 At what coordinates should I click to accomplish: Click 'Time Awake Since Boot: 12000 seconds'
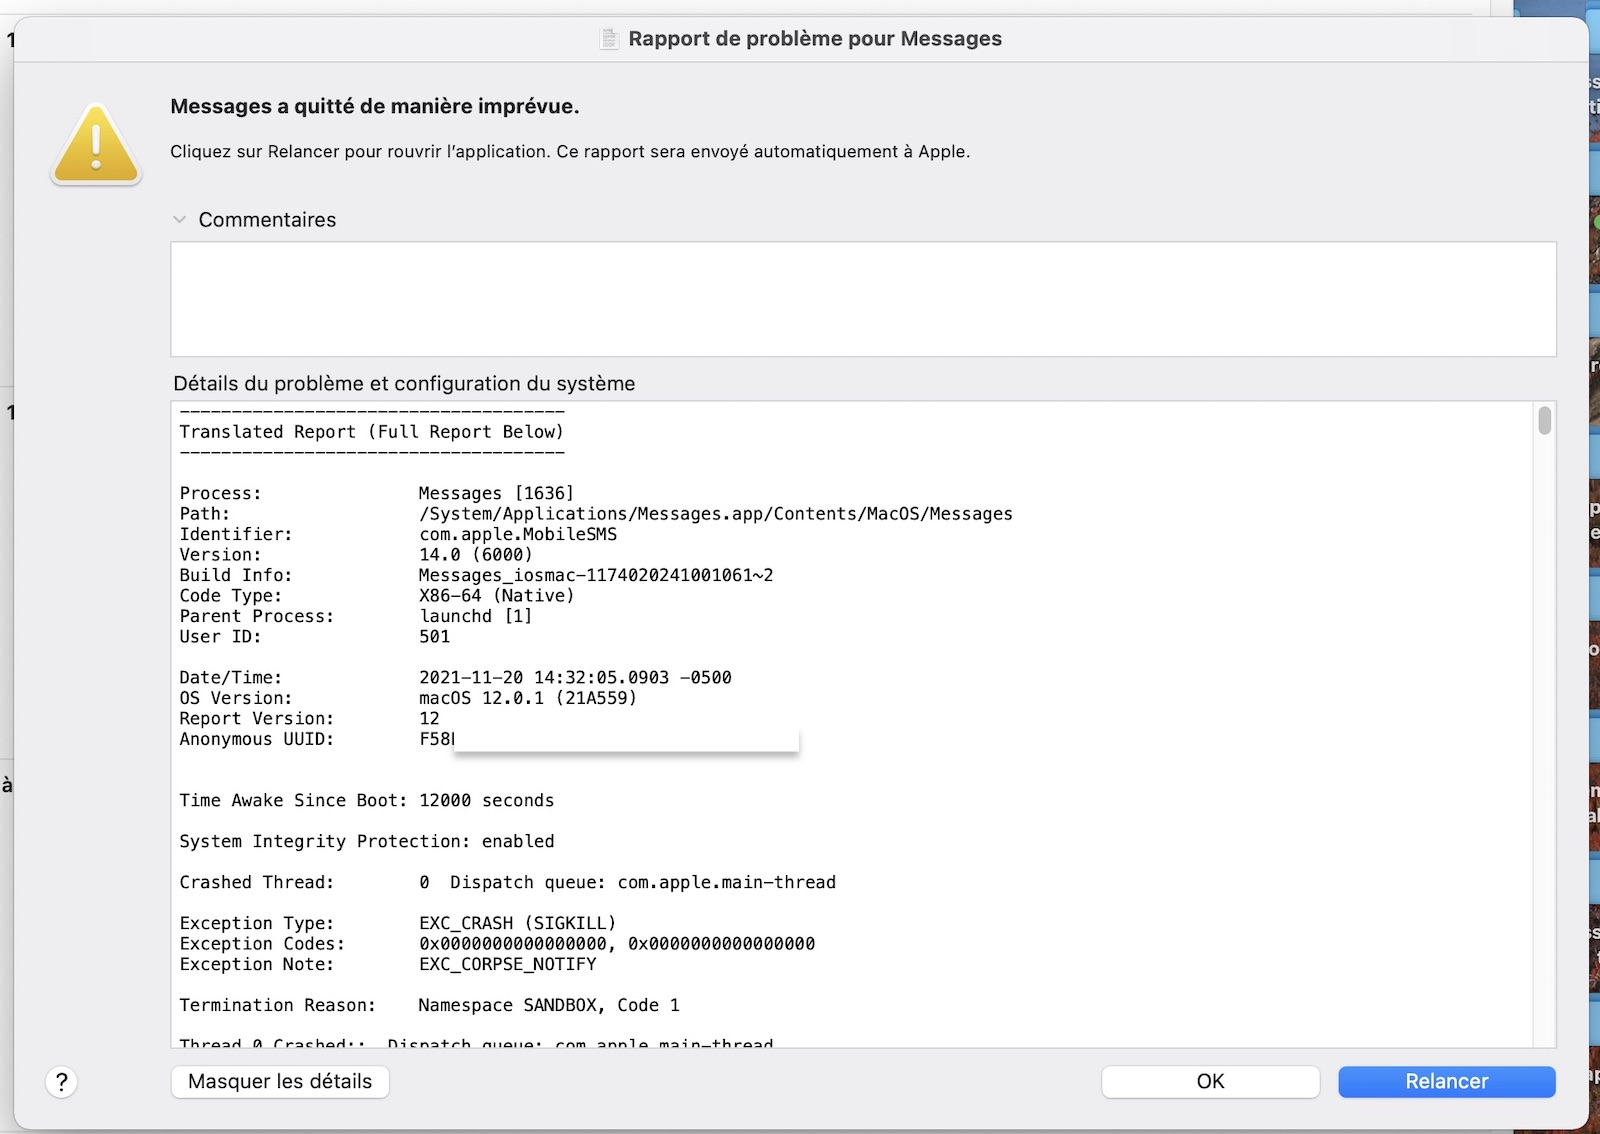[367, 801]
